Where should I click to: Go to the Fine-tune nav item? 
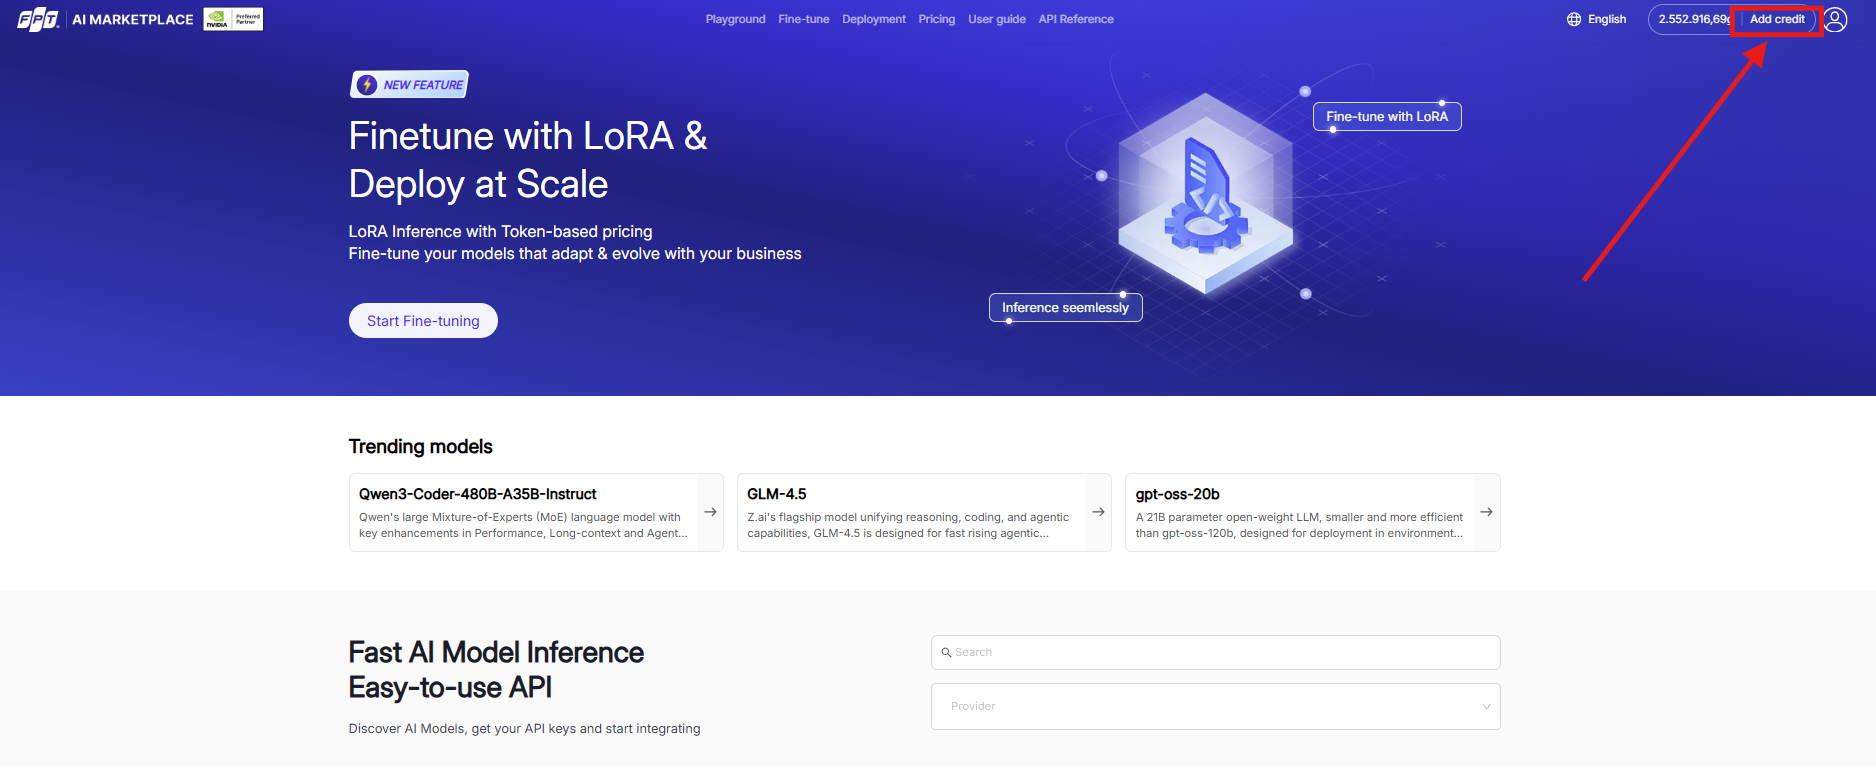[x=803, y=19]
